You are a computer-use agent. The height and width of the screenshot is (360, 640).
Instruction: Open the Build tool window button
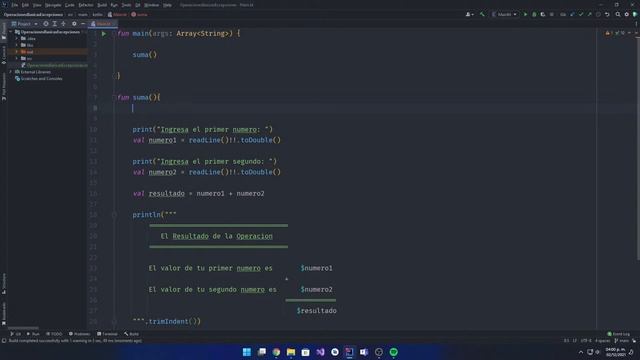point(131,334)
